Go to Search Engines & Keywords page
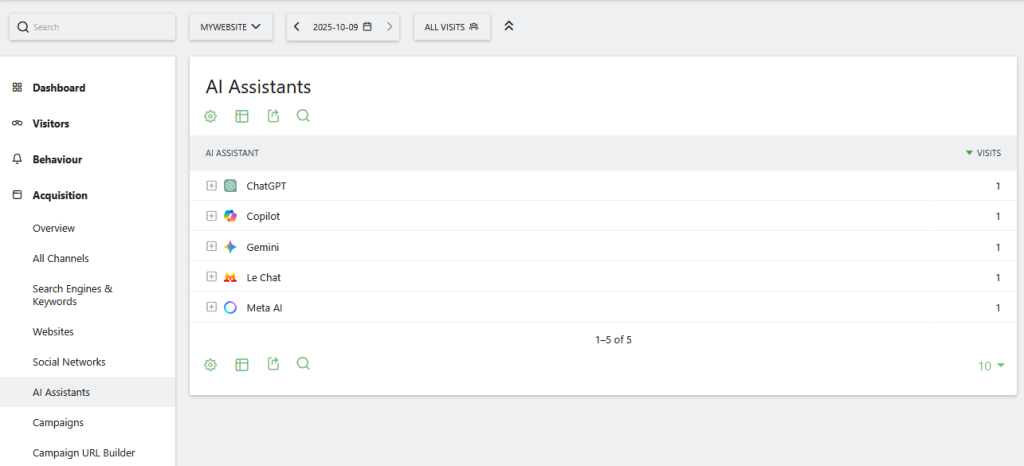This screenshot has width=1024, height=466. coord(72,295)
